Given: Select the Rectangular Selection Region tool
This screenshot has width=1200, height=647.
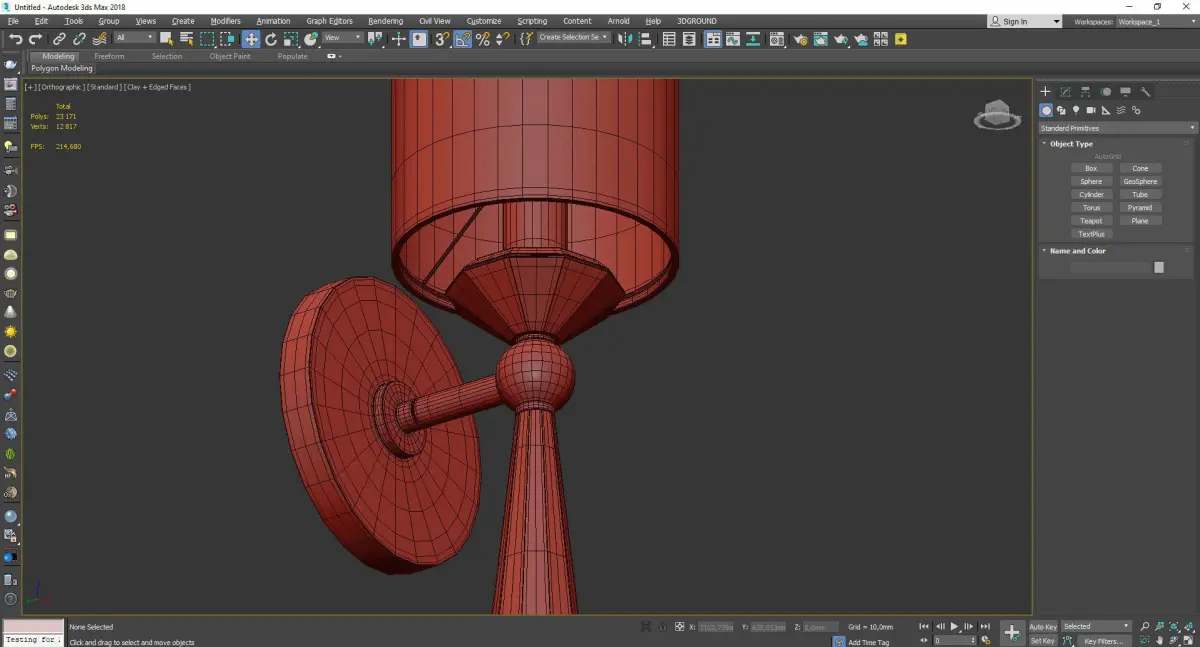Looking at the screenshot, I should (x=207, y=39).
